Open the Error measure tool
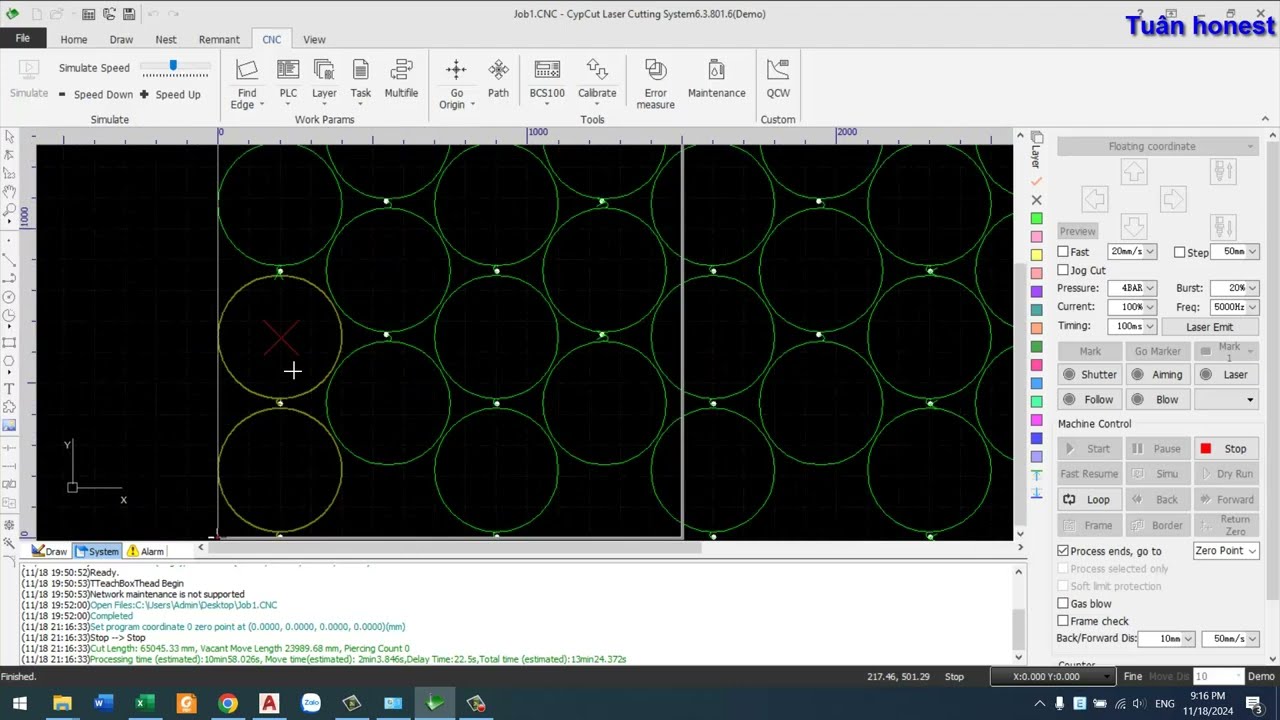This screenshot has height=720, width=1280. pos(655,83)
